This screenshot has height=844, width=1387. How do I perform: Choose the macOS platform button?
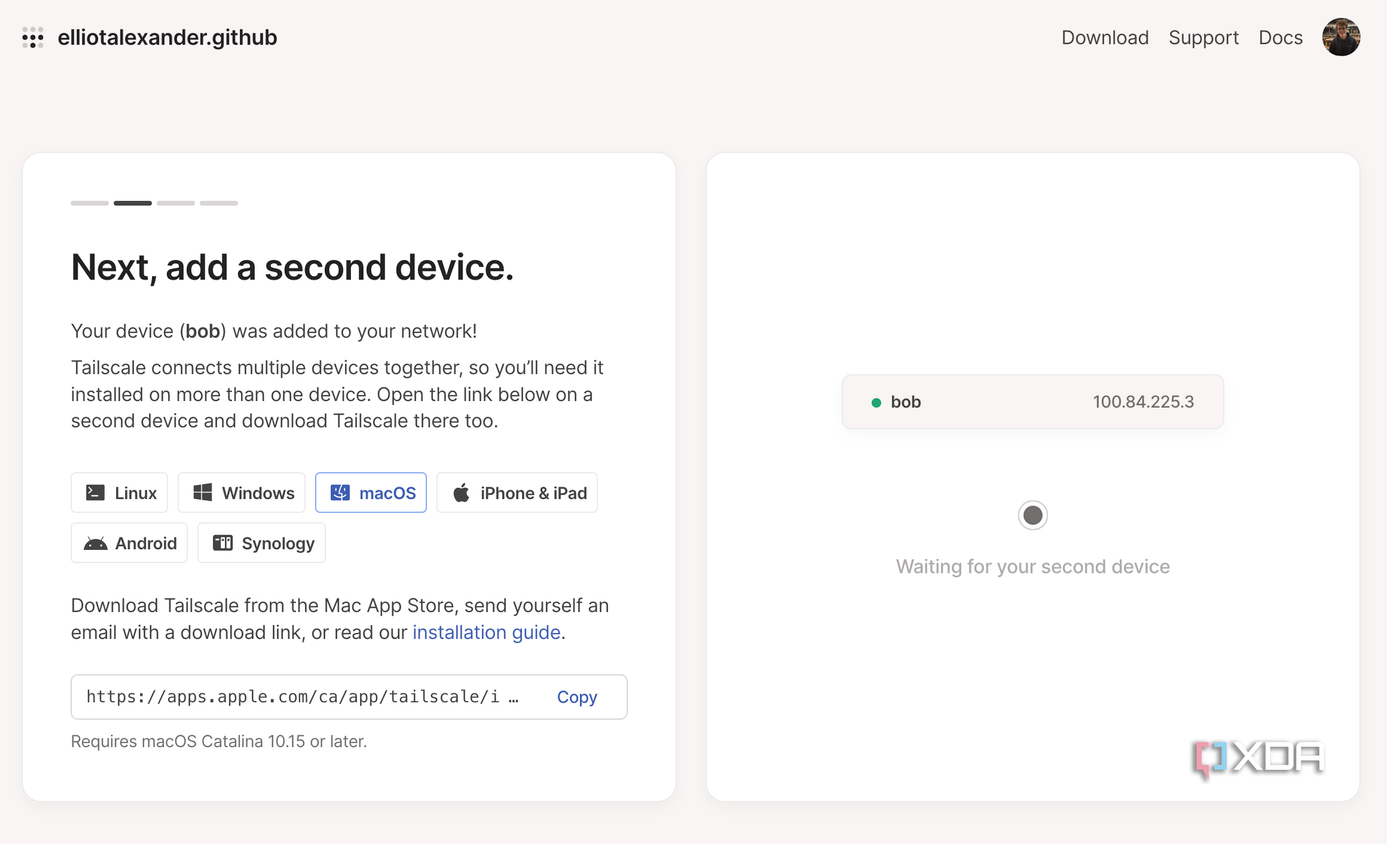(371, 493)
